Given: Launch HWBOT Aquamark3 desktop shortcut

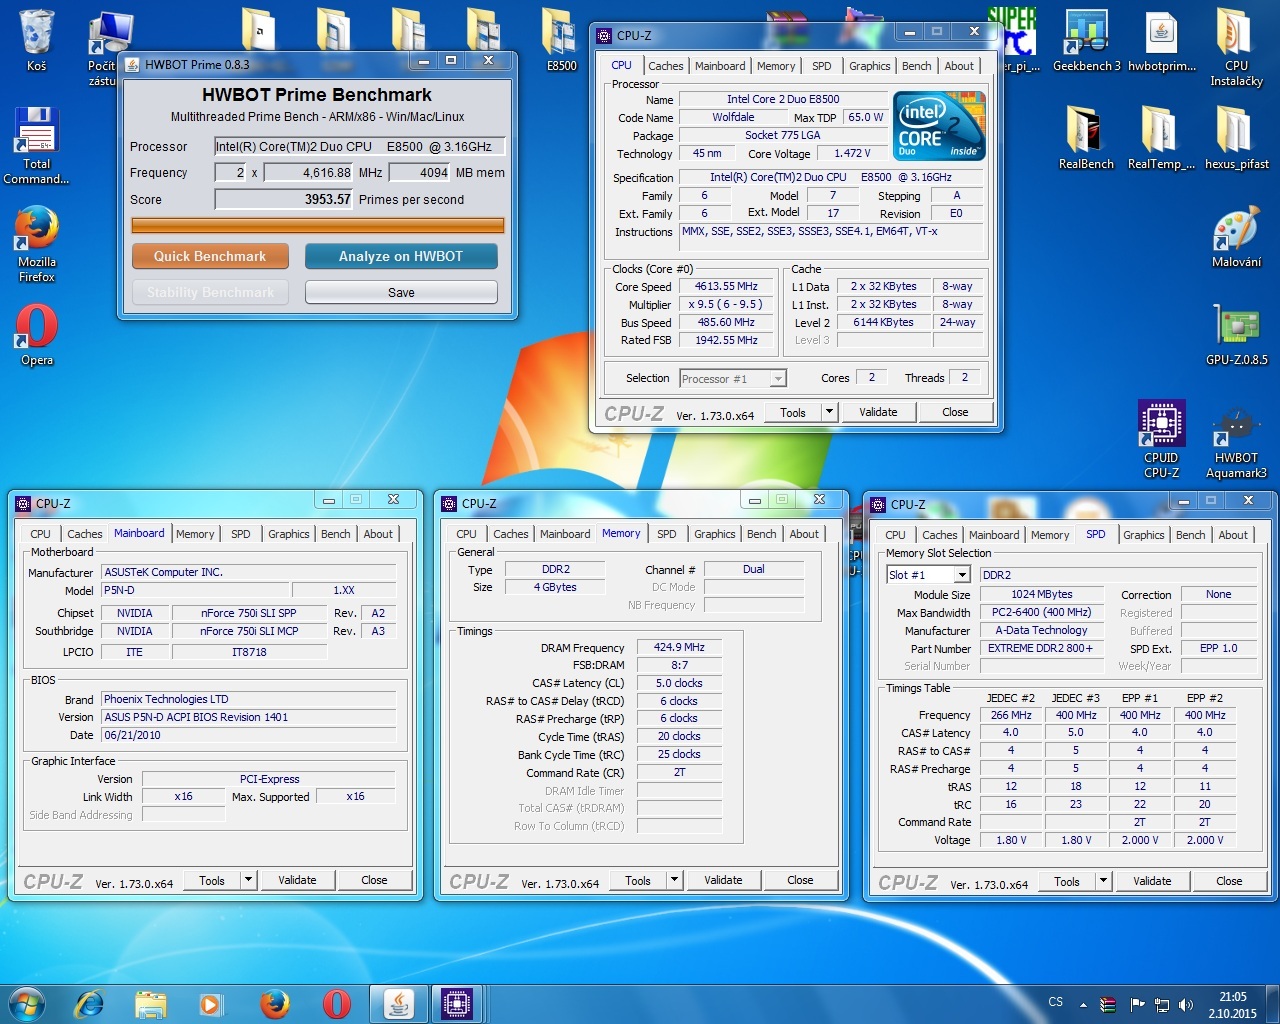Looking at the screenshot, I should click(1236, 439).
